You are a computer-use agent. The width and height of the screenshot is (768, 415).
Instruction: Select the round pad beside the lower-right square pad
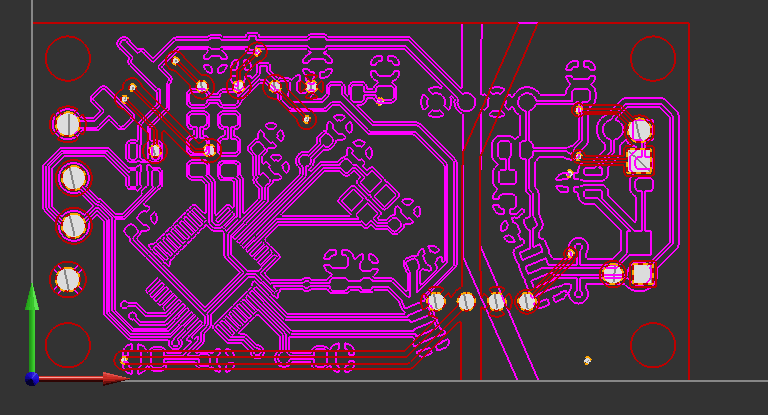pos(613,274)
